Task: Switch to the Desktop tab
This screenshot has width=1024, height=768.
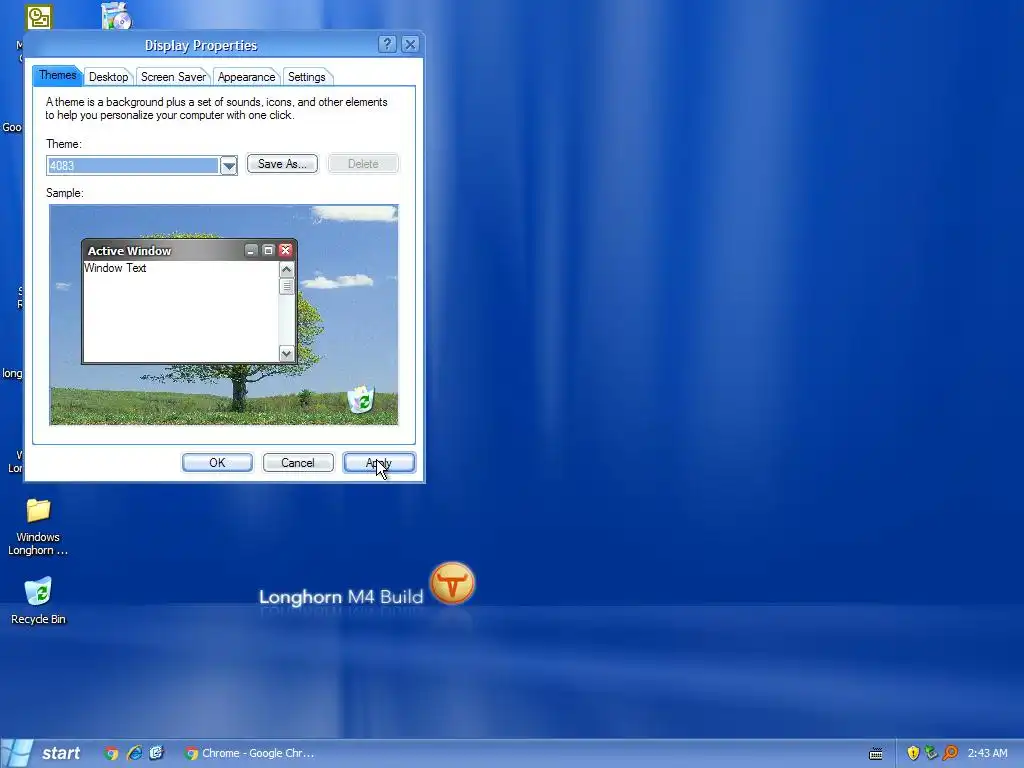Action: [x=108, y=77]
